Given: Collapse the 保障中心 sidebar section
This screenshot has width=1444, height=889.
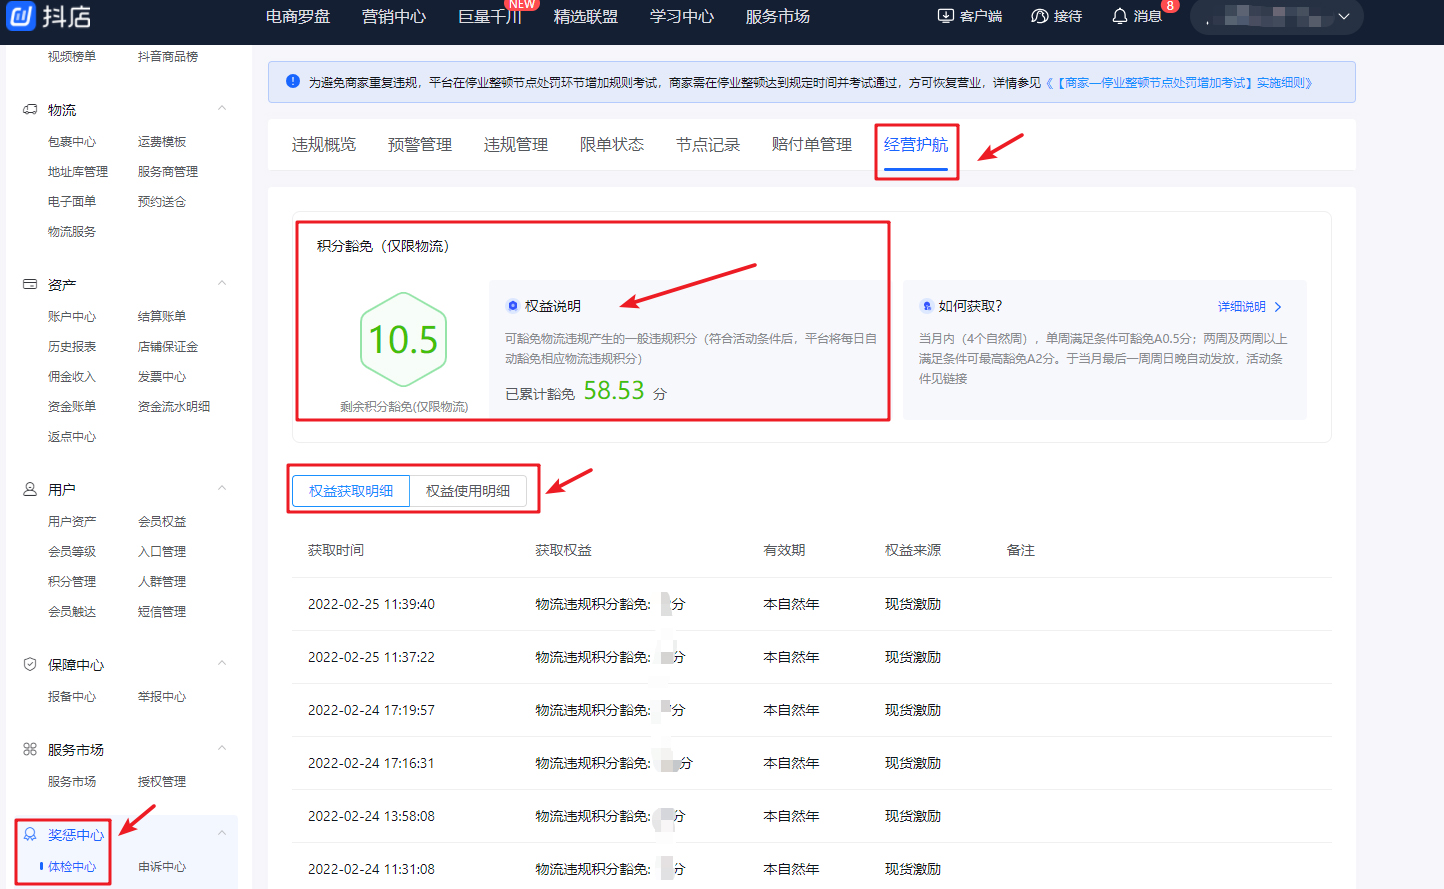Looking at the screenshot, I should click(222, 663).
